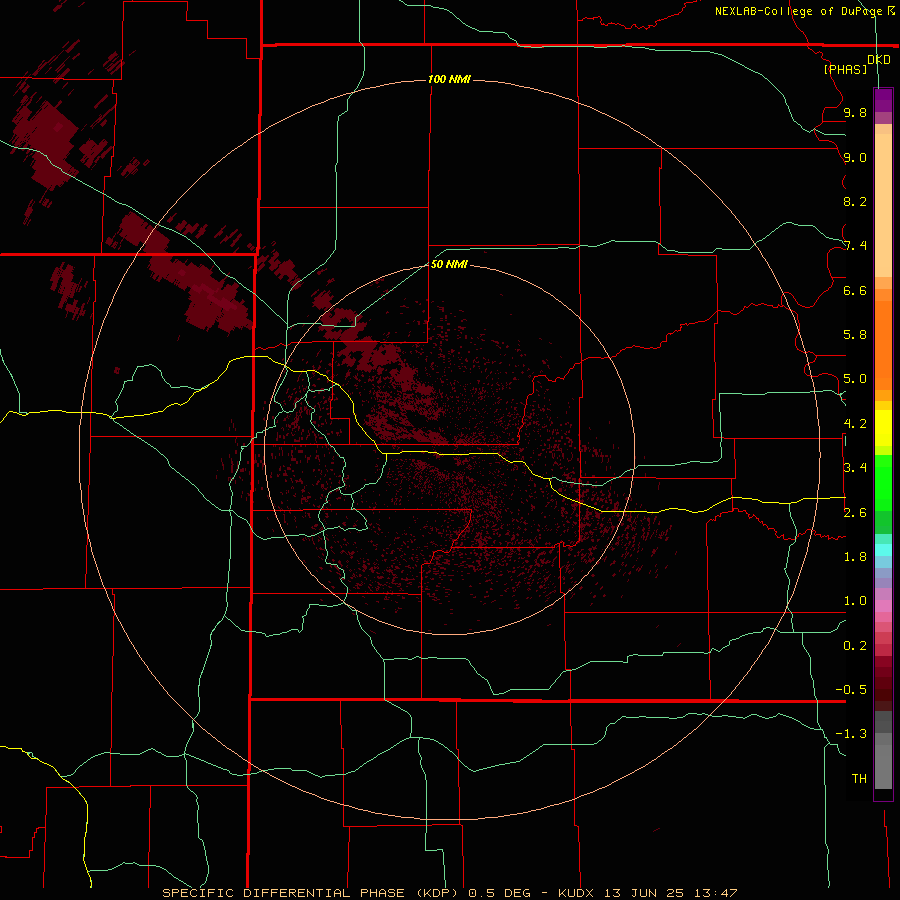Click the 4.2 value on the color scale
This screenshot has width=900, height=900.
[855, 424]
